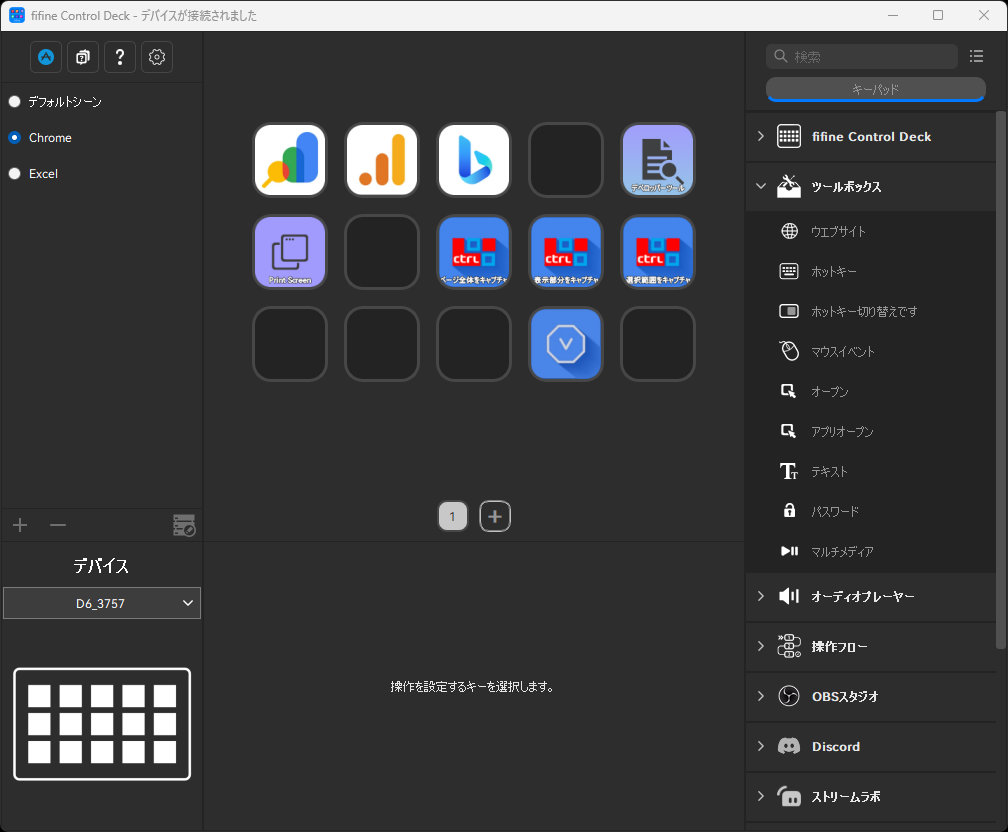The image size is (1008, 832).
Task: Click the ページ全体をキャプチャ capture key
Action: pos(473,252)
